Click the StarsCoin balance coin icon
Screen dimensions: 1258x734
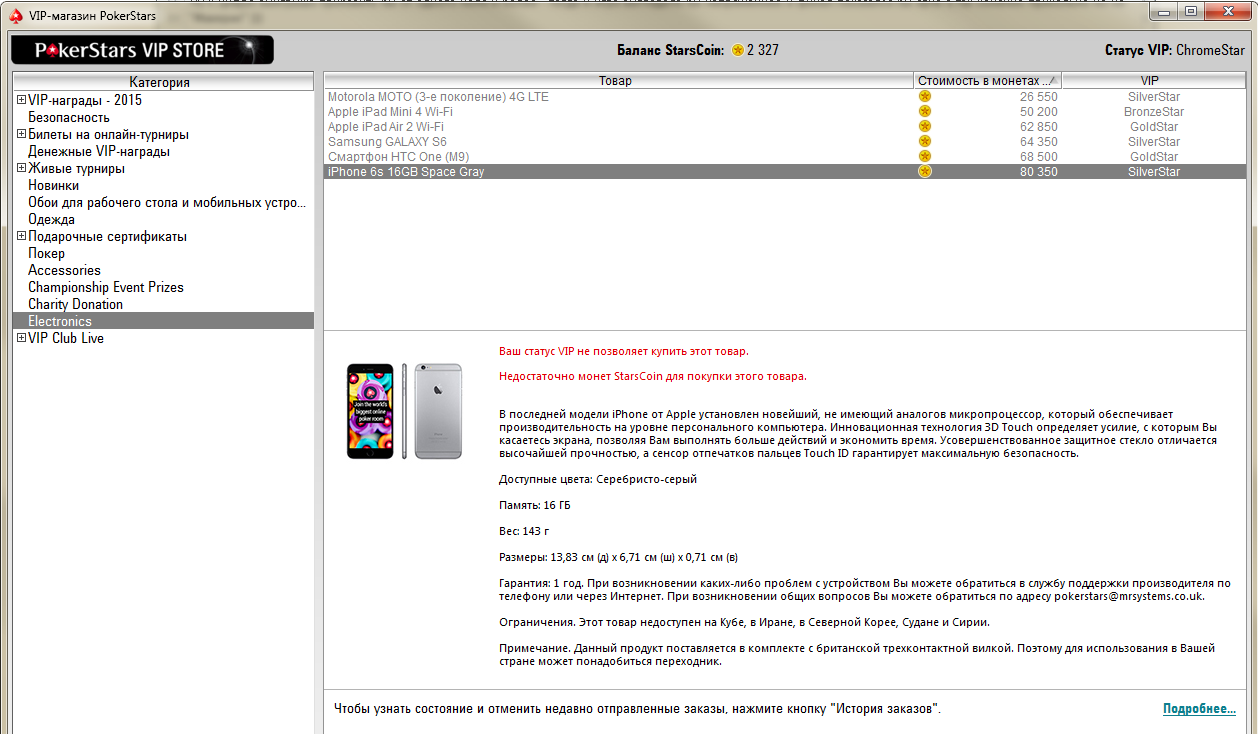738,50
